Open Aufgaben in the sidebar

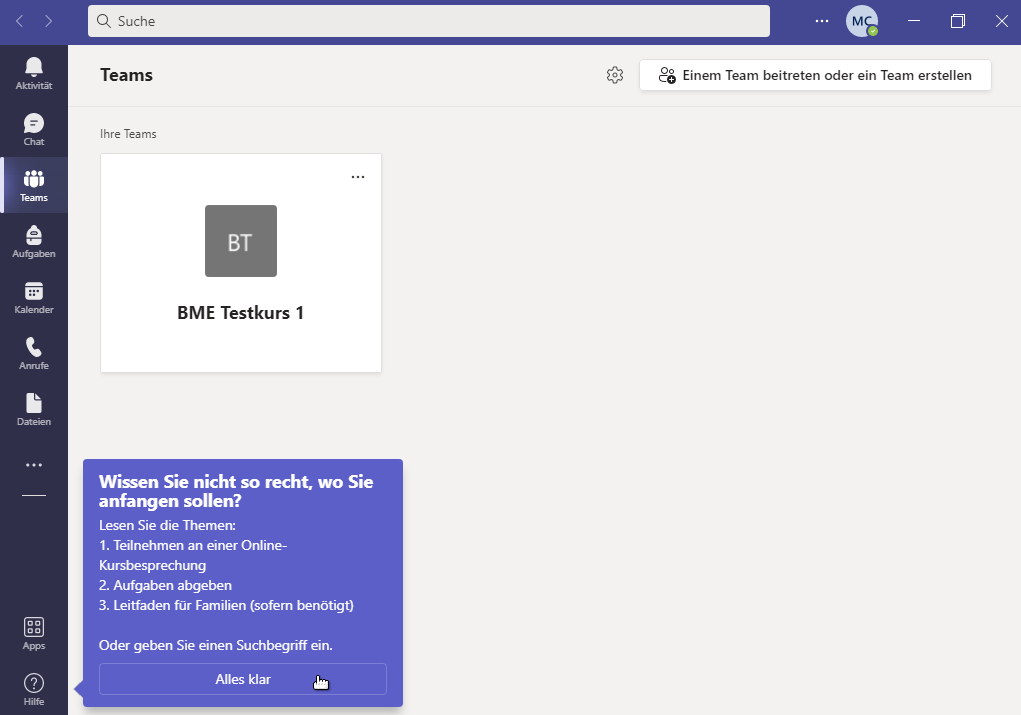point(34,241)
